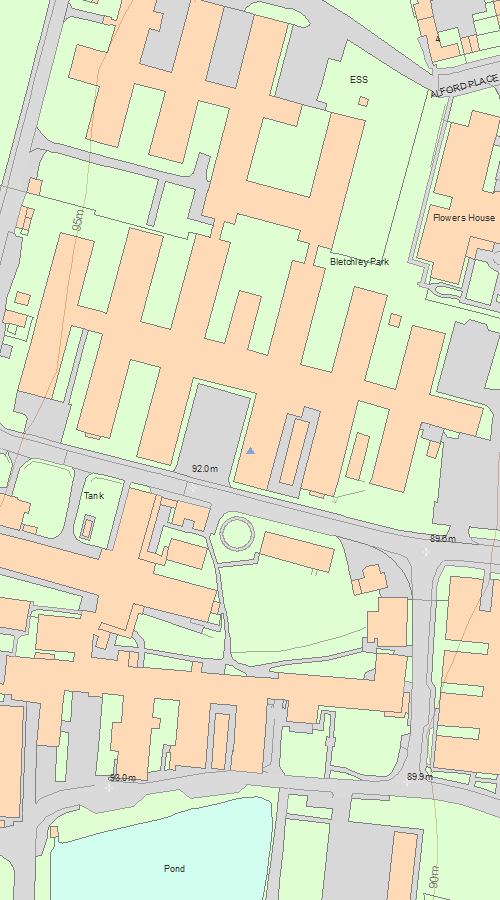The width and height of the screenshot is (500, 900).
Task: Click the spot height cross near 93.0m
Action: [109, 788]
